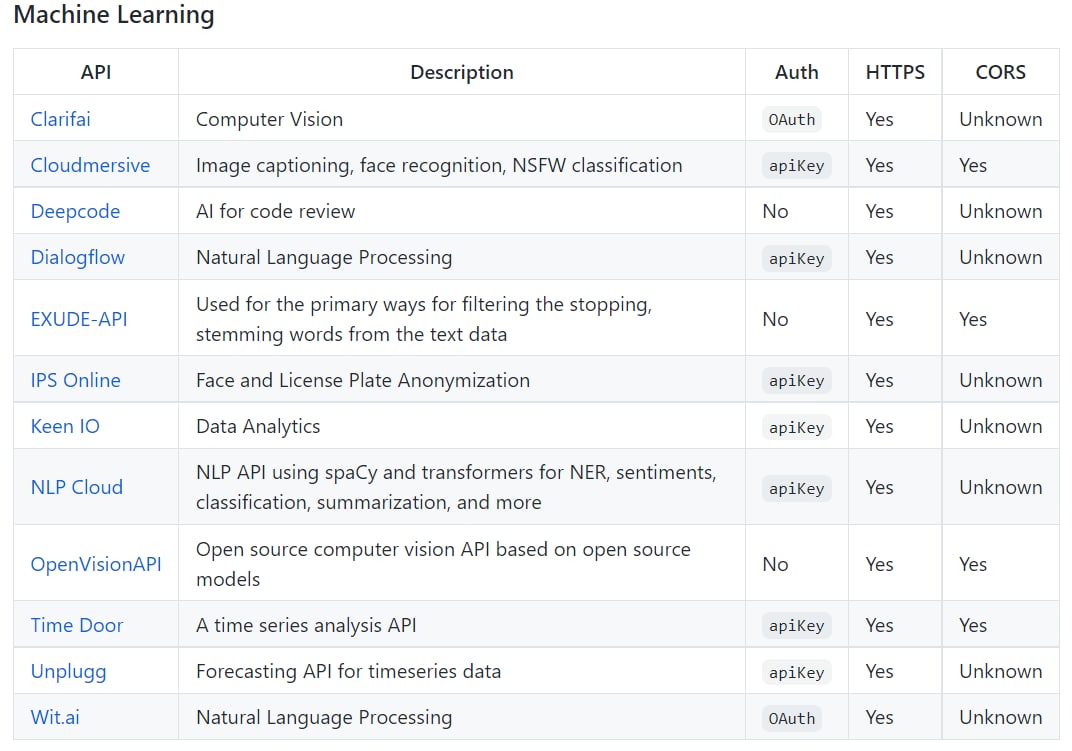Click the HTTPS 'Yes' value for Unplugg
This screenshot has width=1072, height=751.
point(879,672)
